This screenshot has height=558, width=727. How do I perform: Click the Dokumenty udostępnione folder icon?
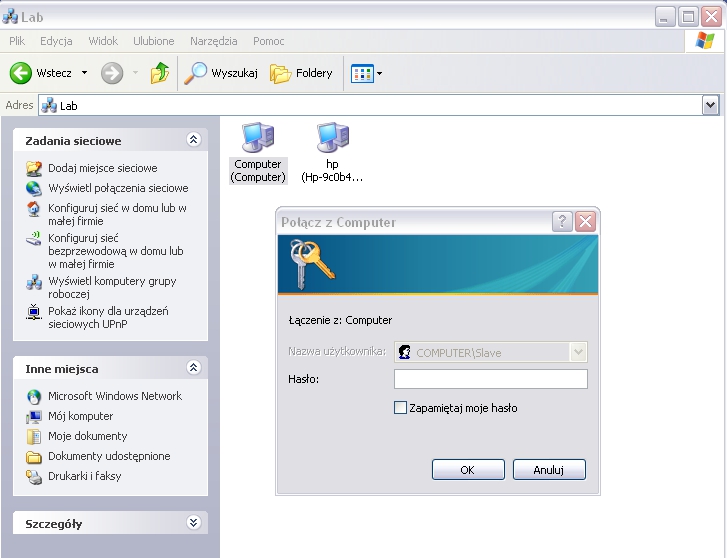[34, 457]
